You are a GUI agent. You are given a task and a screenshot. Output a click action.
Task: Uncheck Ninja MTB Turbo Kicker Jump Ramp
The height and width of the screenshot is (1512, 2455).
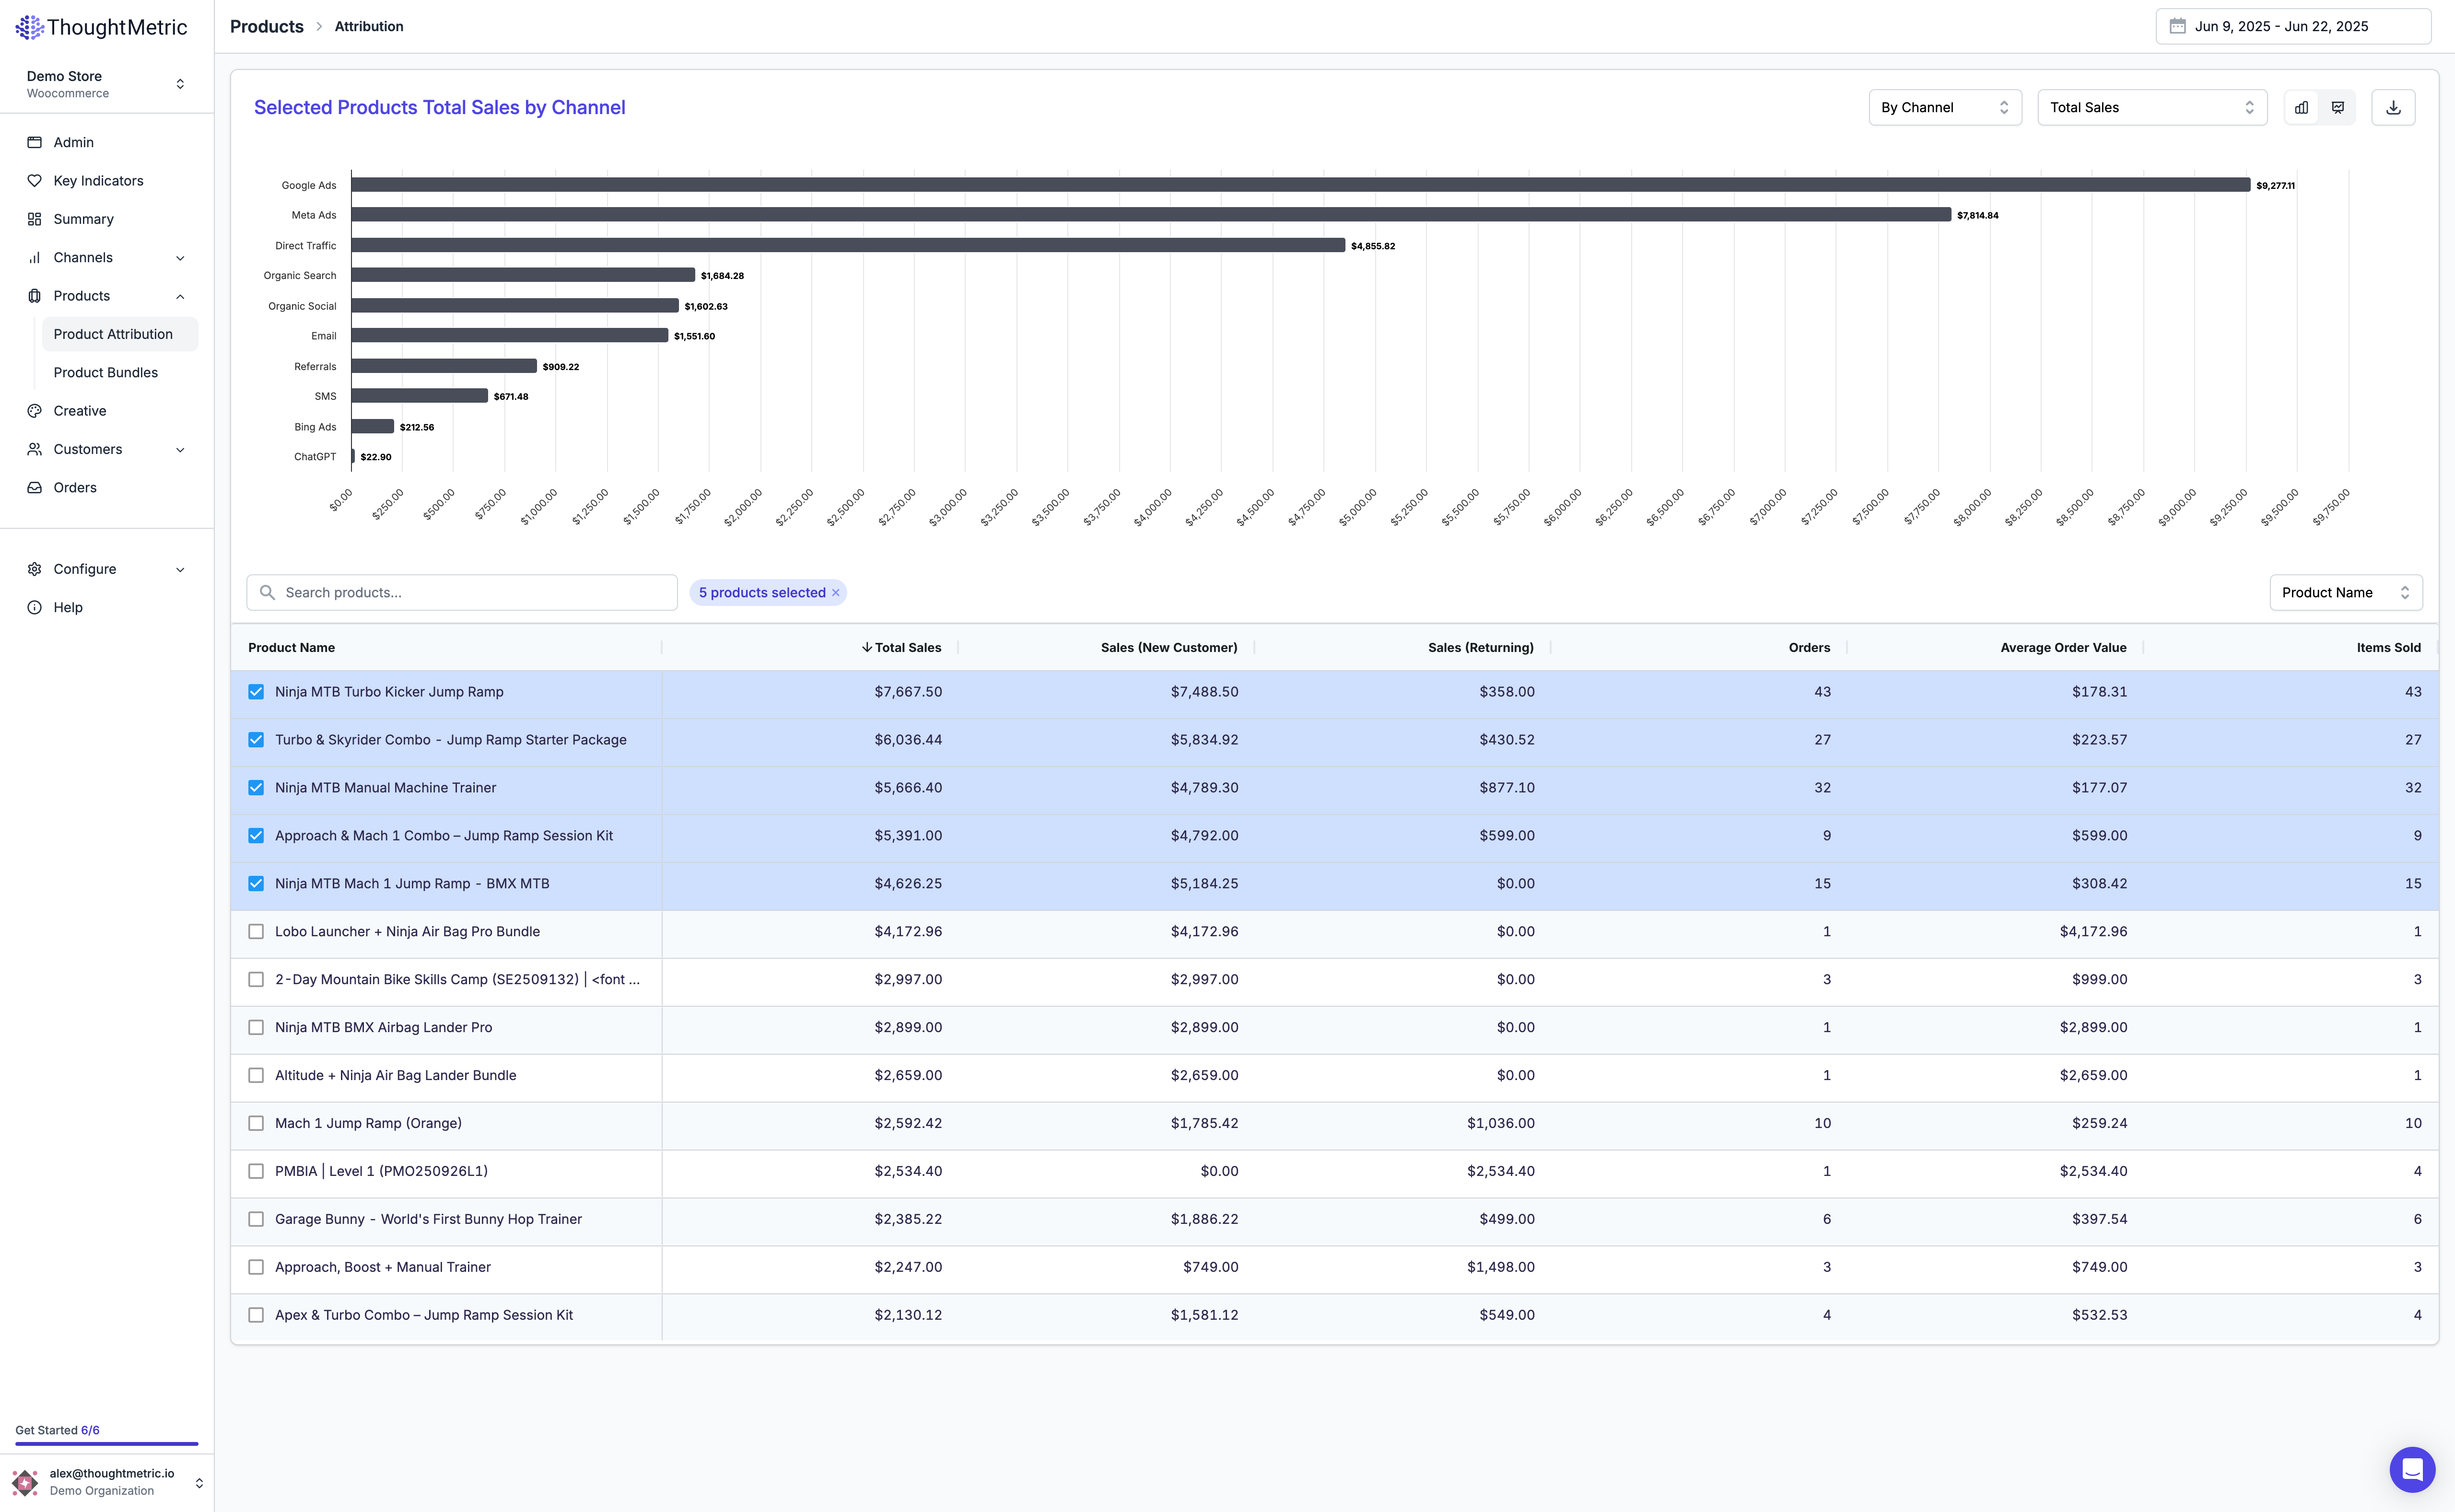tap(256, 692)
